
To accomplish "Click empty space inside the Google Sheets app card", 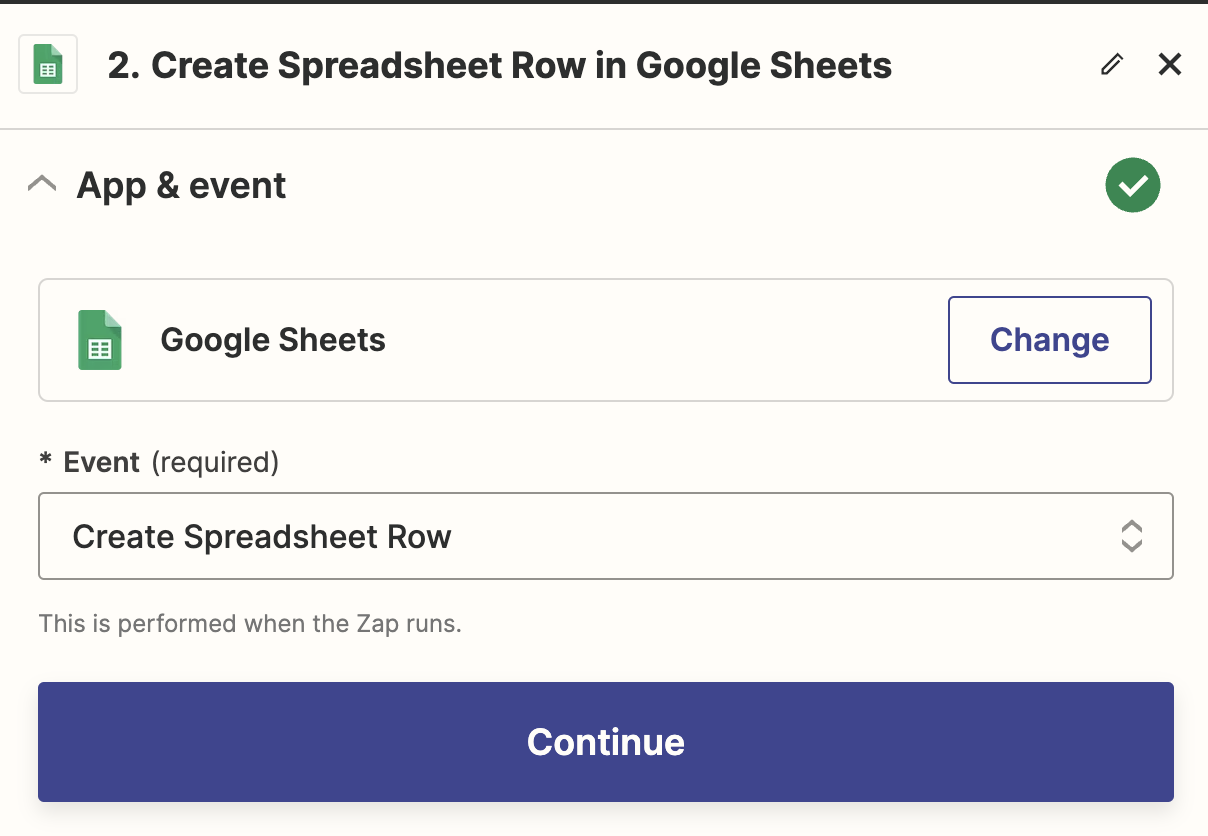I will (x=660, y=340).
